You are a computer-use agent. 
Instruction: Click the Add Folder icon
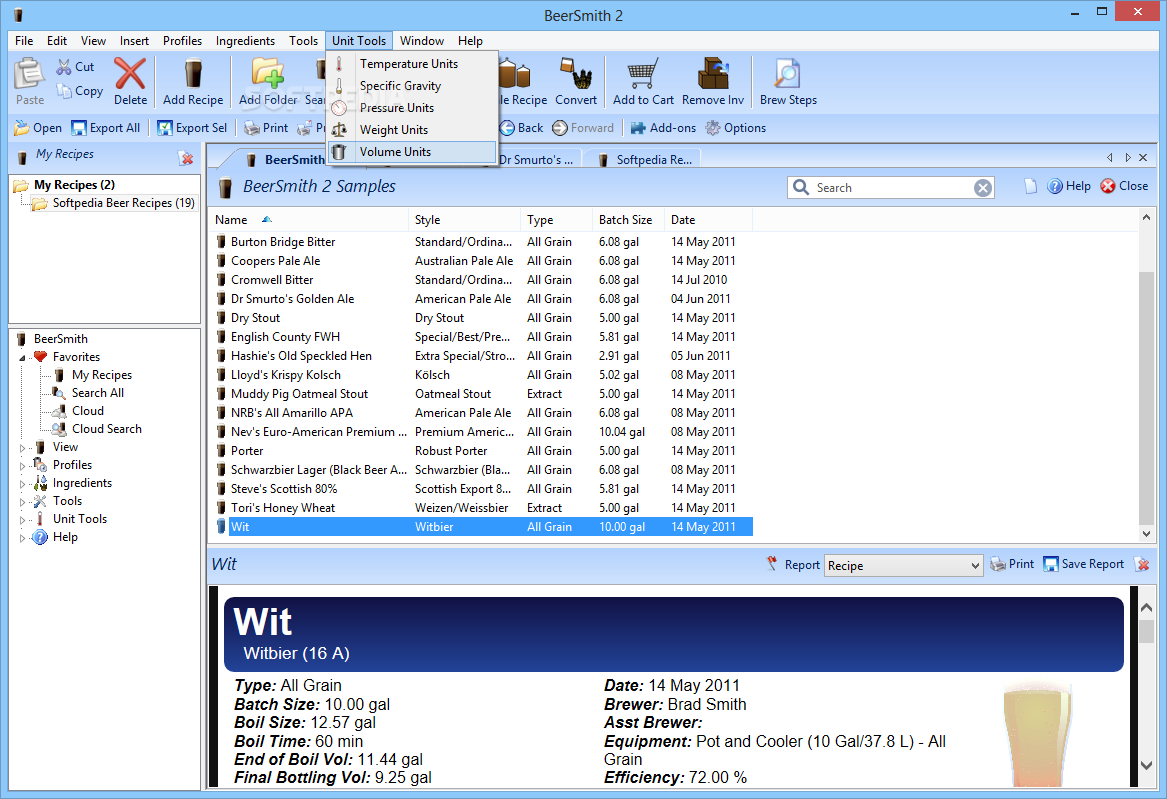(268, 74)
